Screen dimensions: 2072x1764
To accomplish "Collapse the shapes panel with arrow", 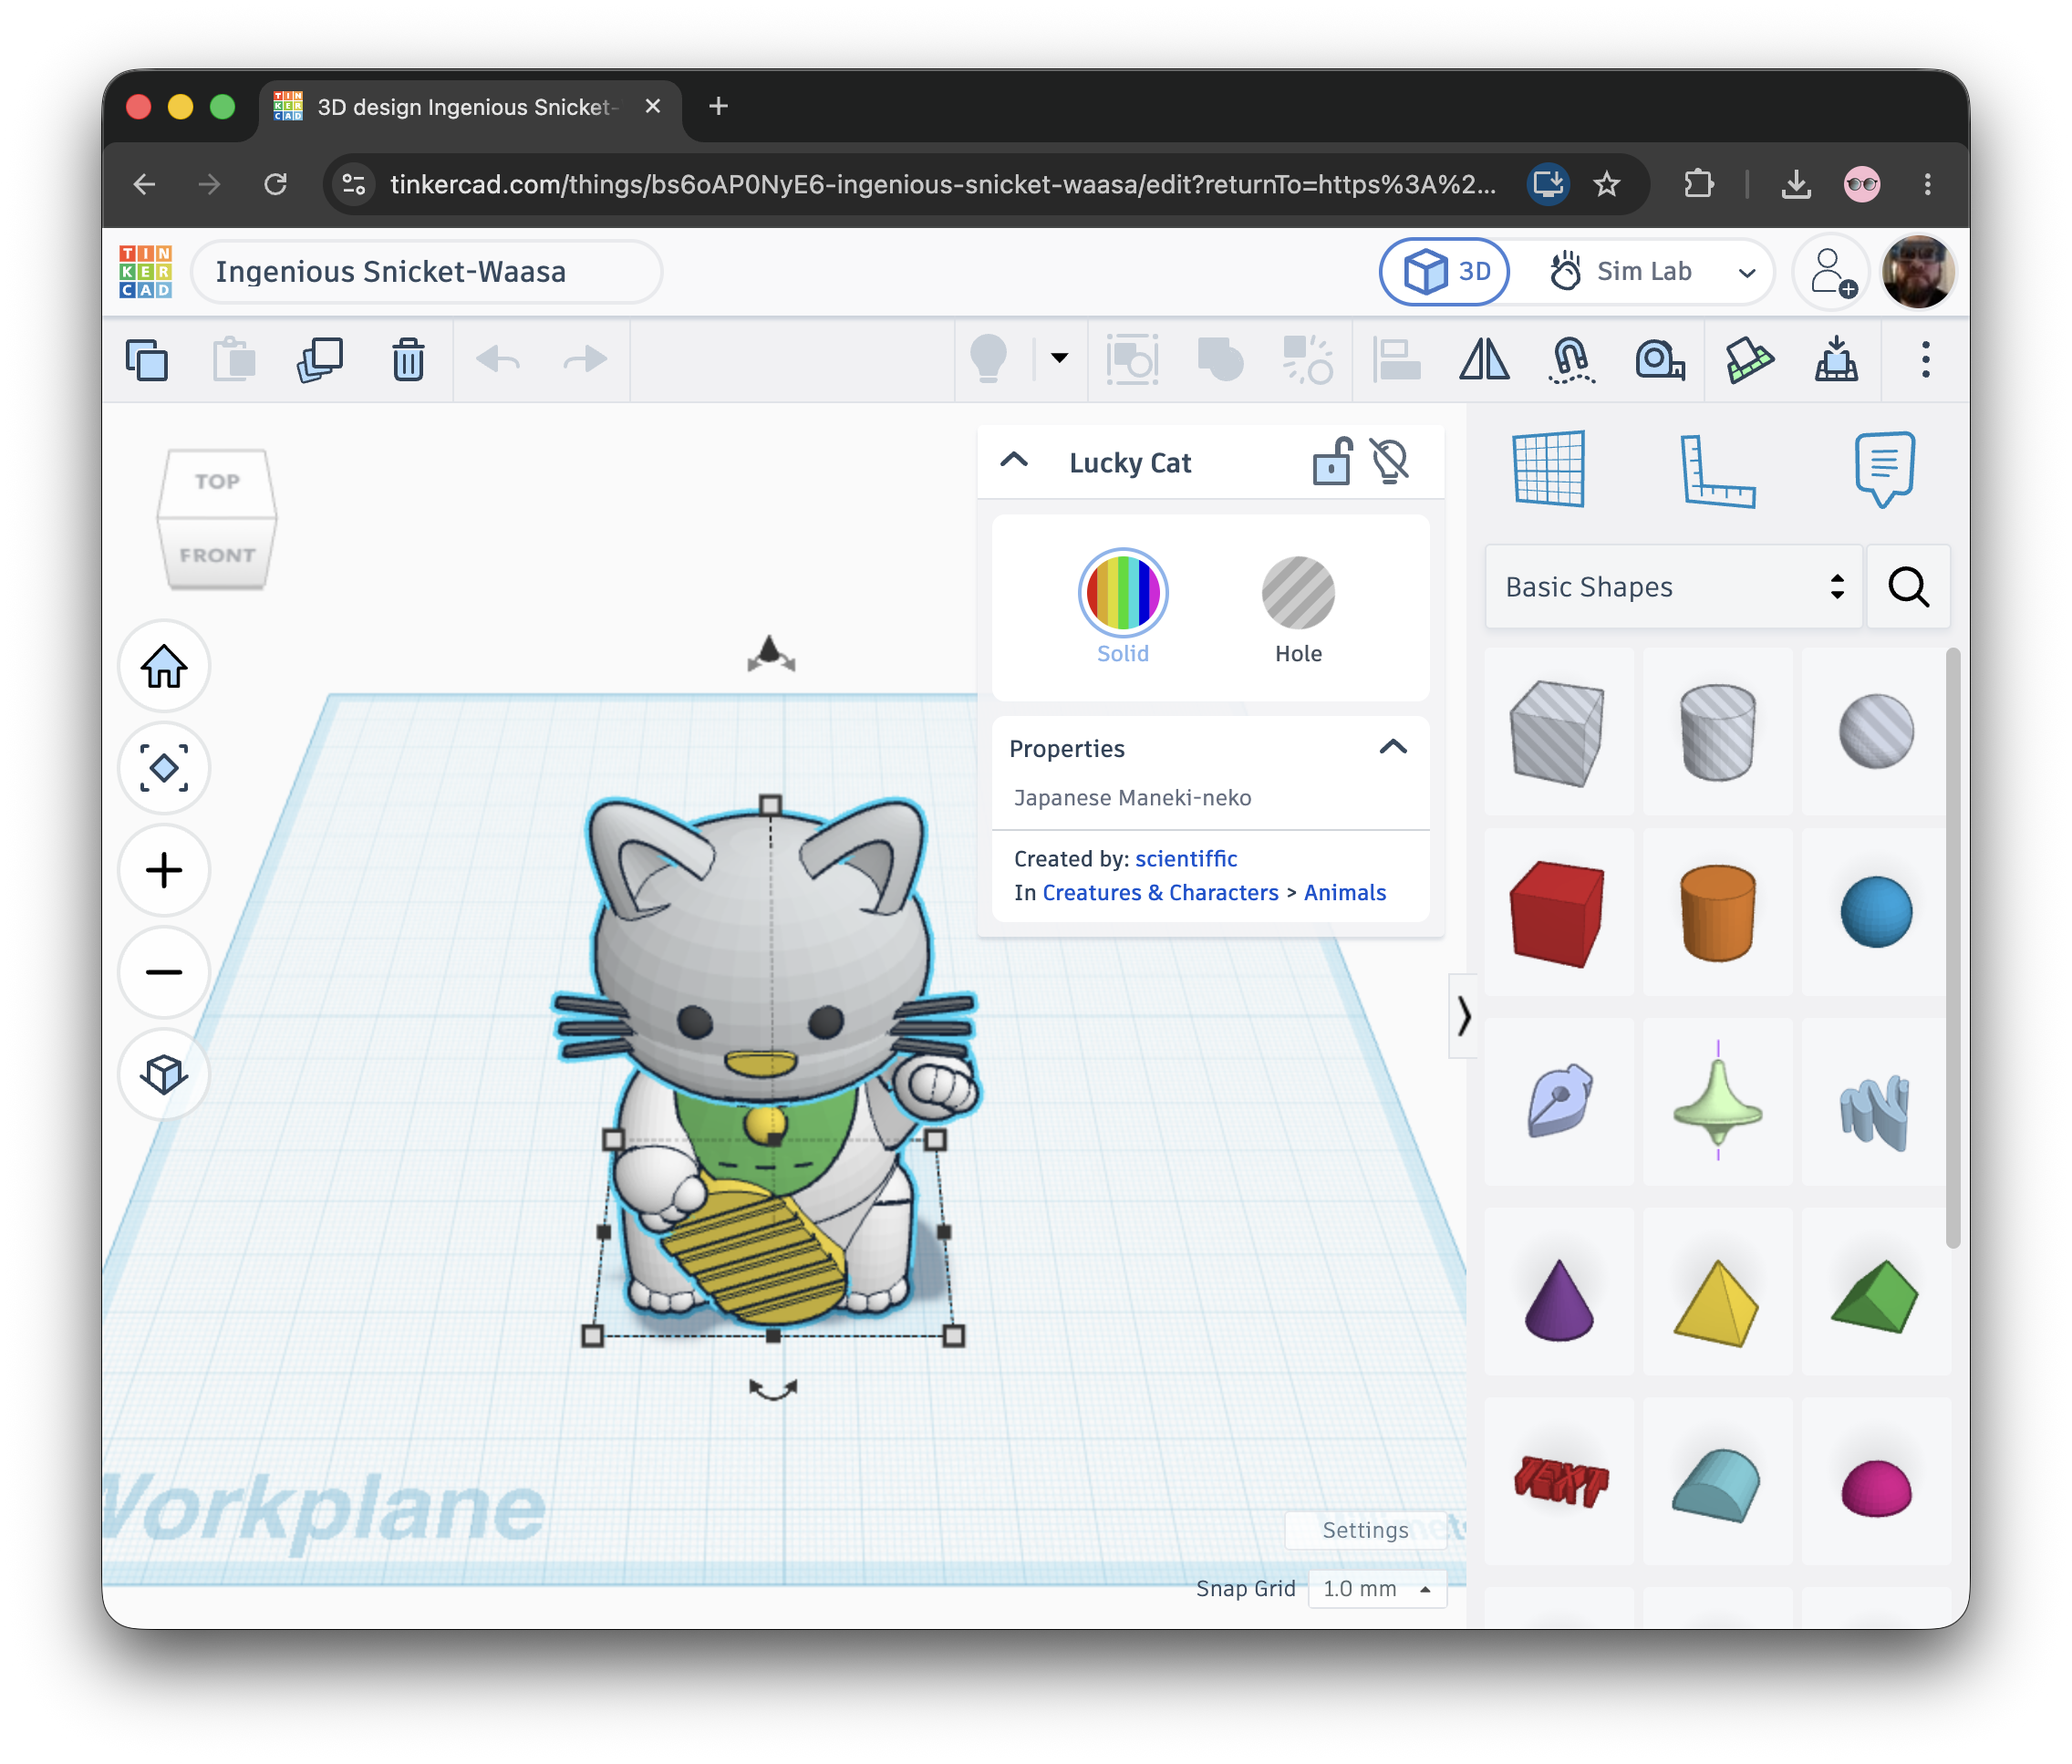I will click(1463, 1016).
